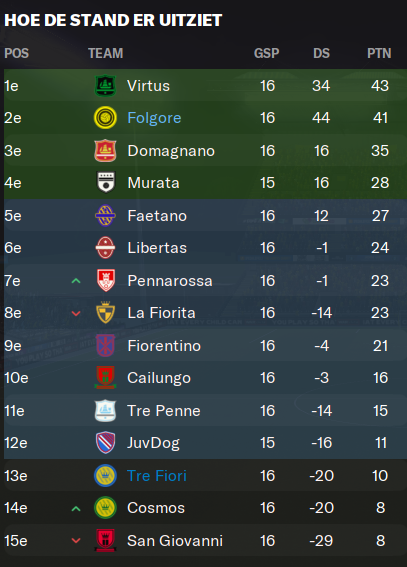Click the GSP column header
407x567 pixels.
coord(266,54)
